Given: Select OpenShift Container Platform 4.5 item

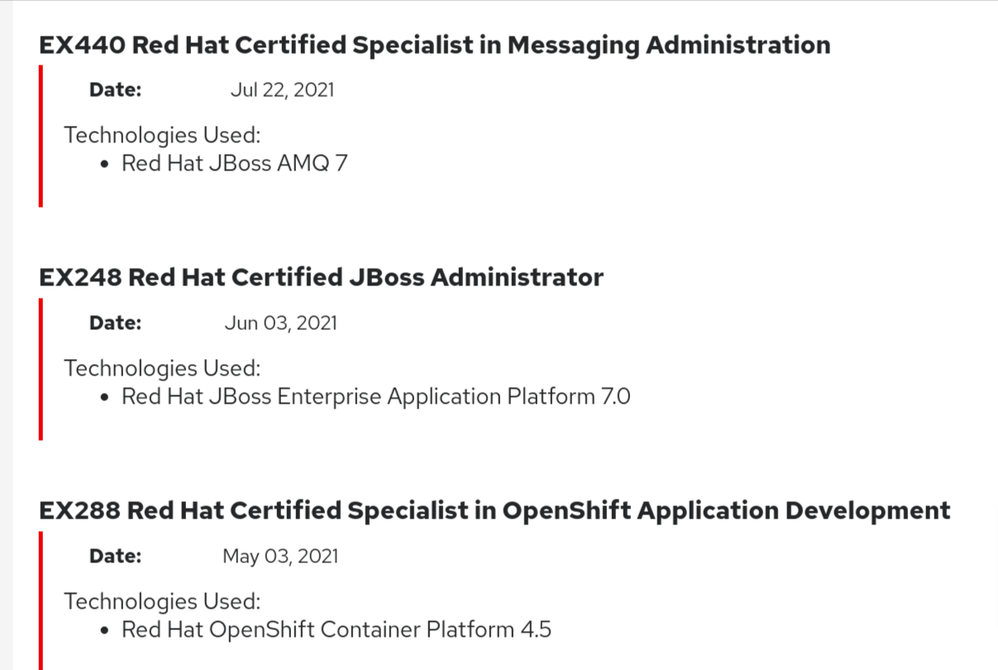Looking at the screenshot, I should tap(336, 630).
